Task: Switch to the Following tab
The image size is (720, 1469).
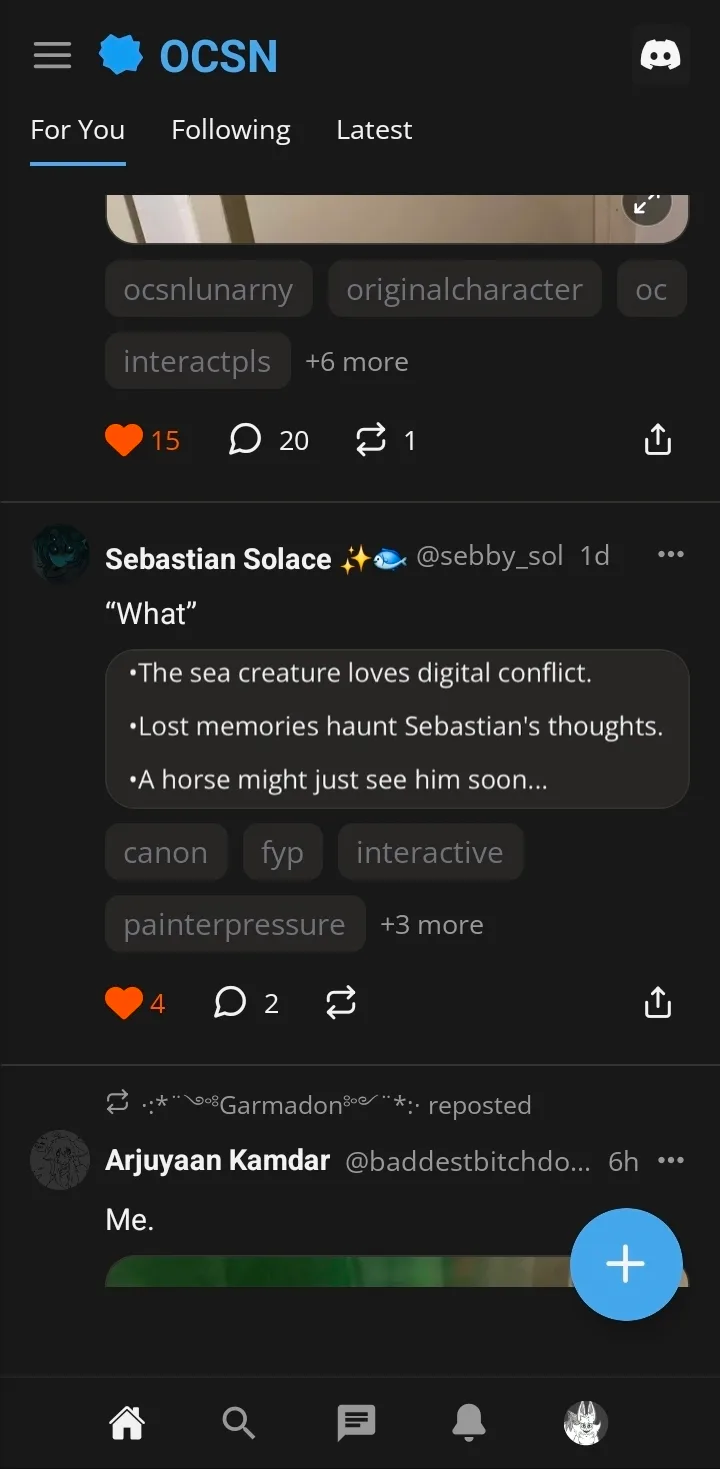Action: 230,130
